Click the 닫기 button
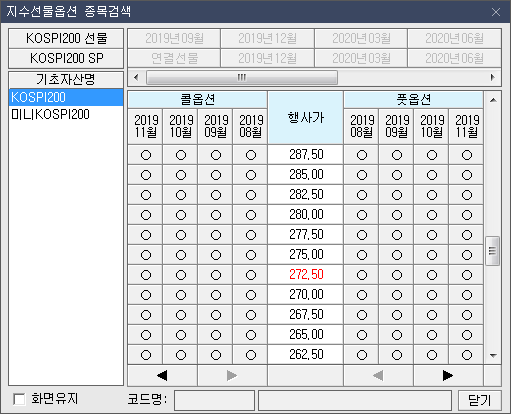Viewport: 511px width, 414px height. click(480, 400)
